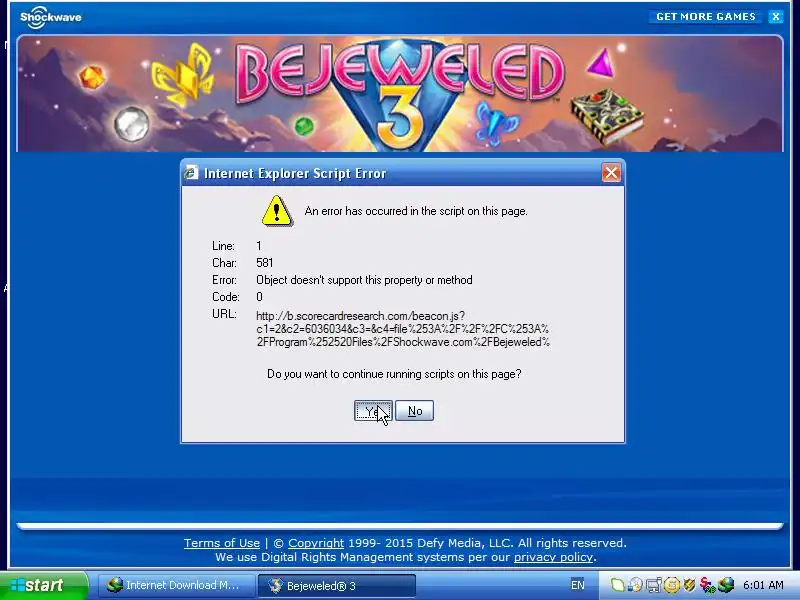Close the Script Error dialog
The width and height of the screenshot is (800, 600).
tap(611, 173)
